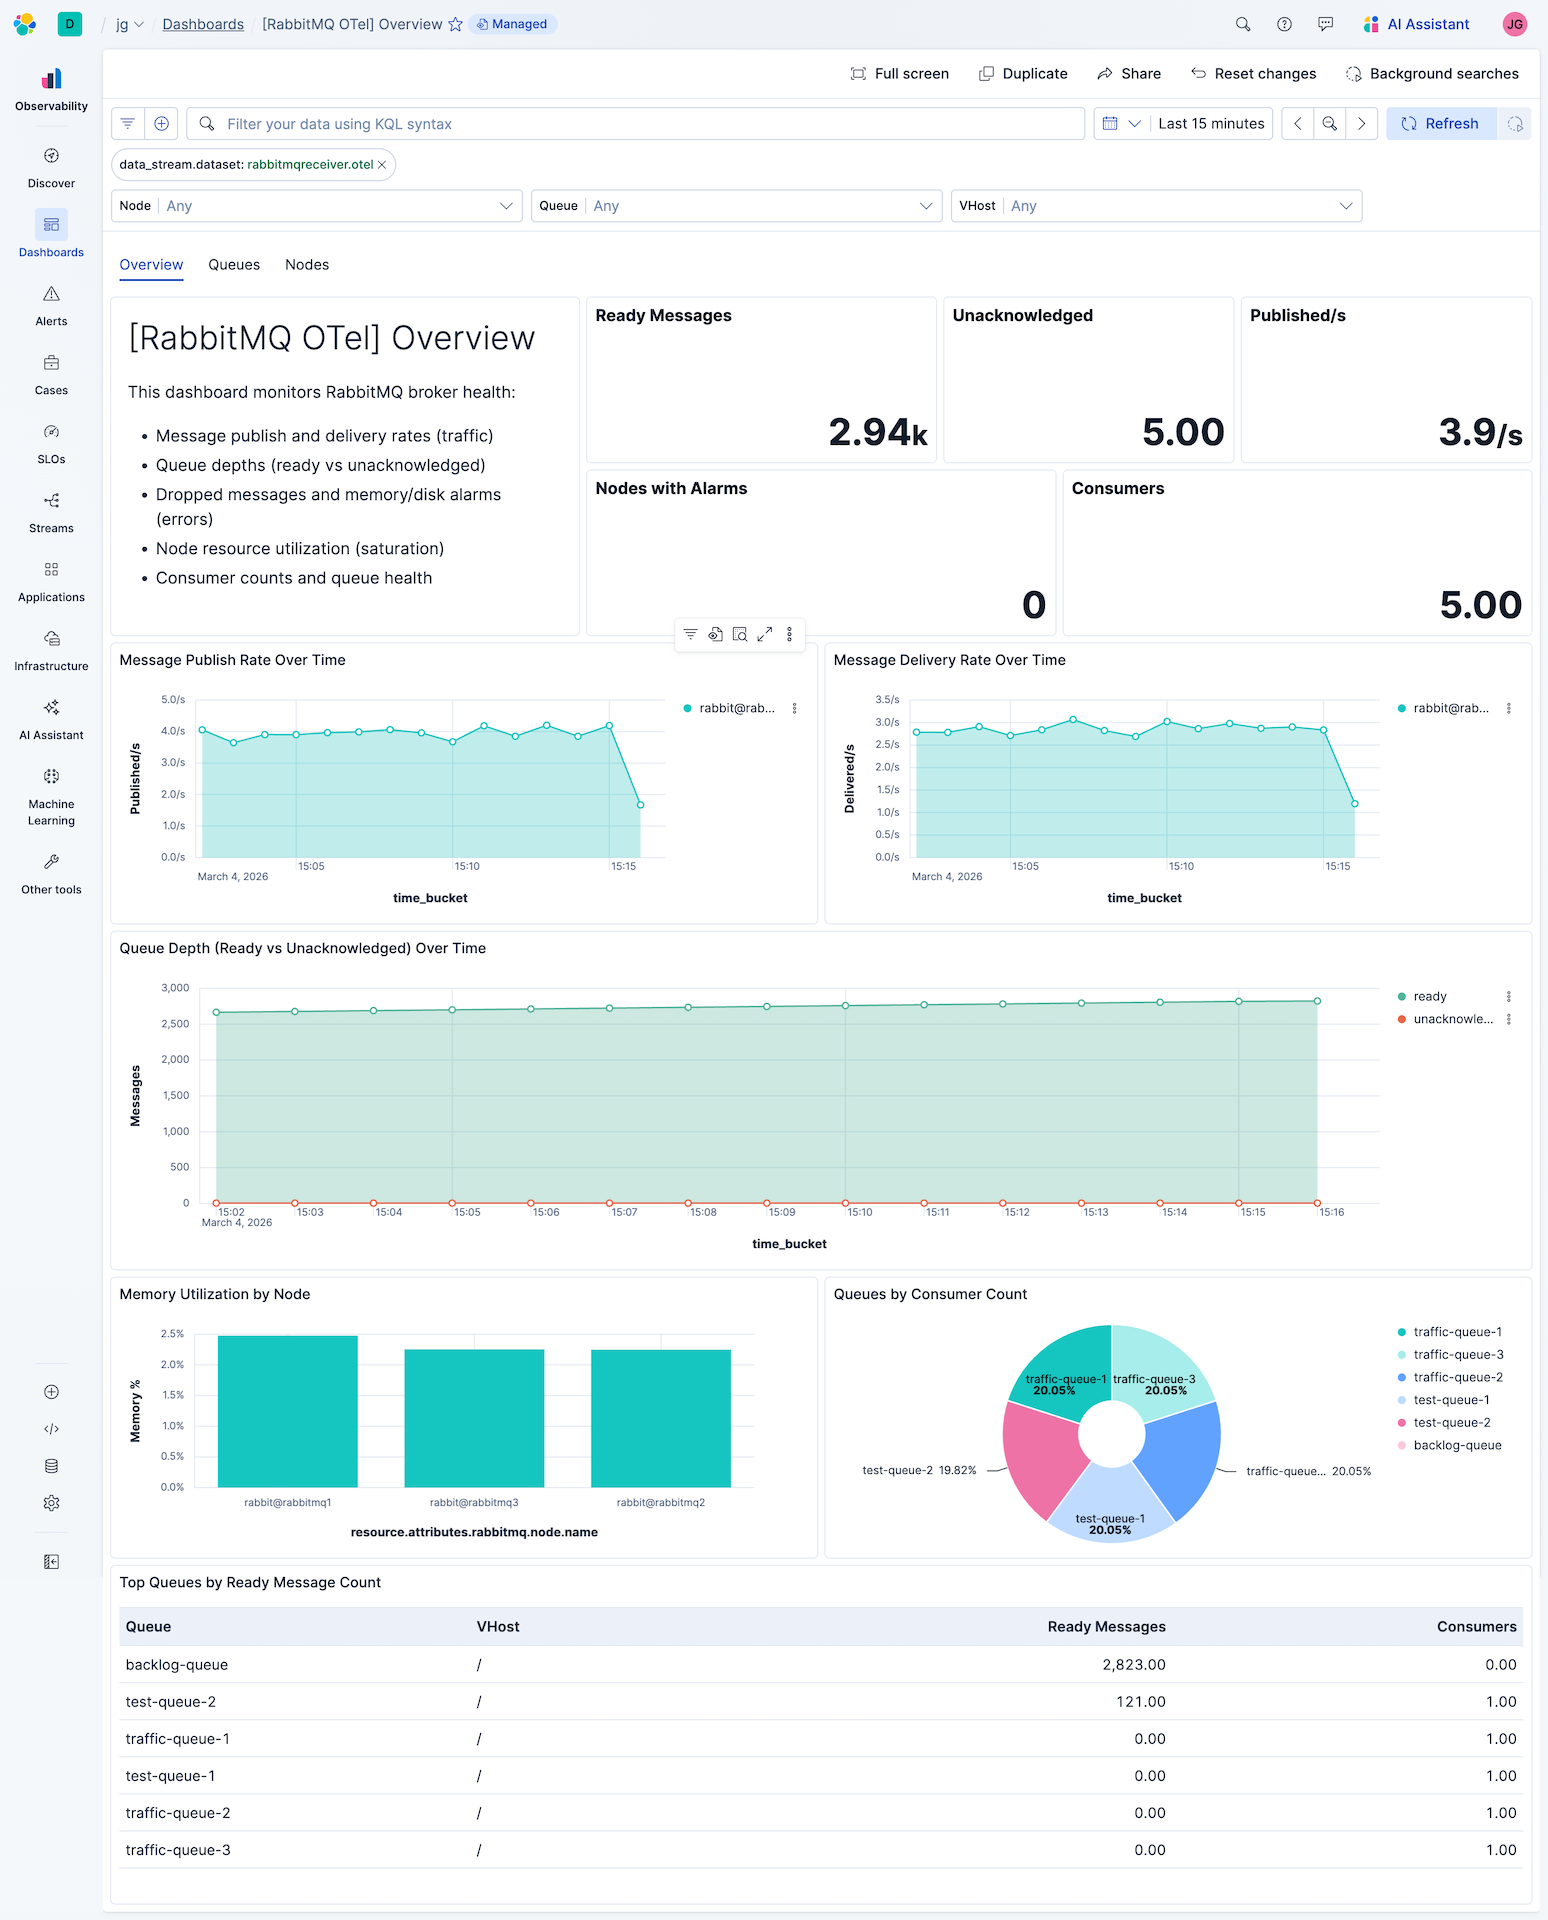
Task: Sort table by the Ready Messages column header
Action: pos(1106,1627)
